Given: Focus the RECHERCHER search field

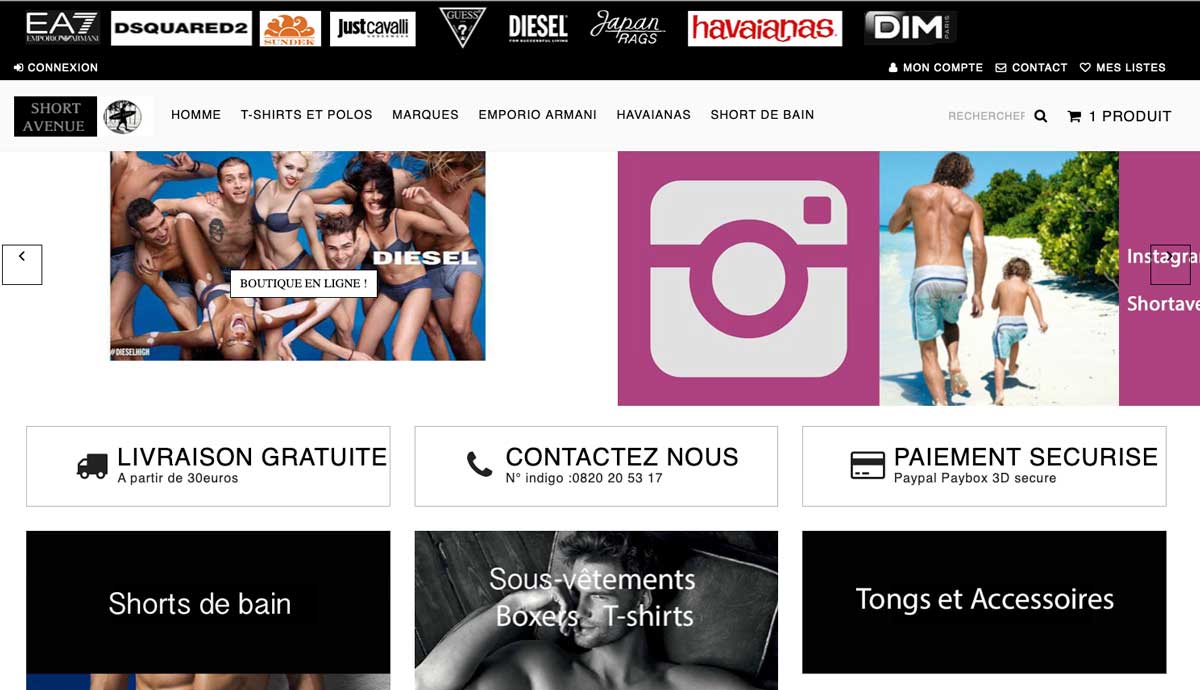Looking at the screenshot, I should pyautogui.click(x=986, y=116).
